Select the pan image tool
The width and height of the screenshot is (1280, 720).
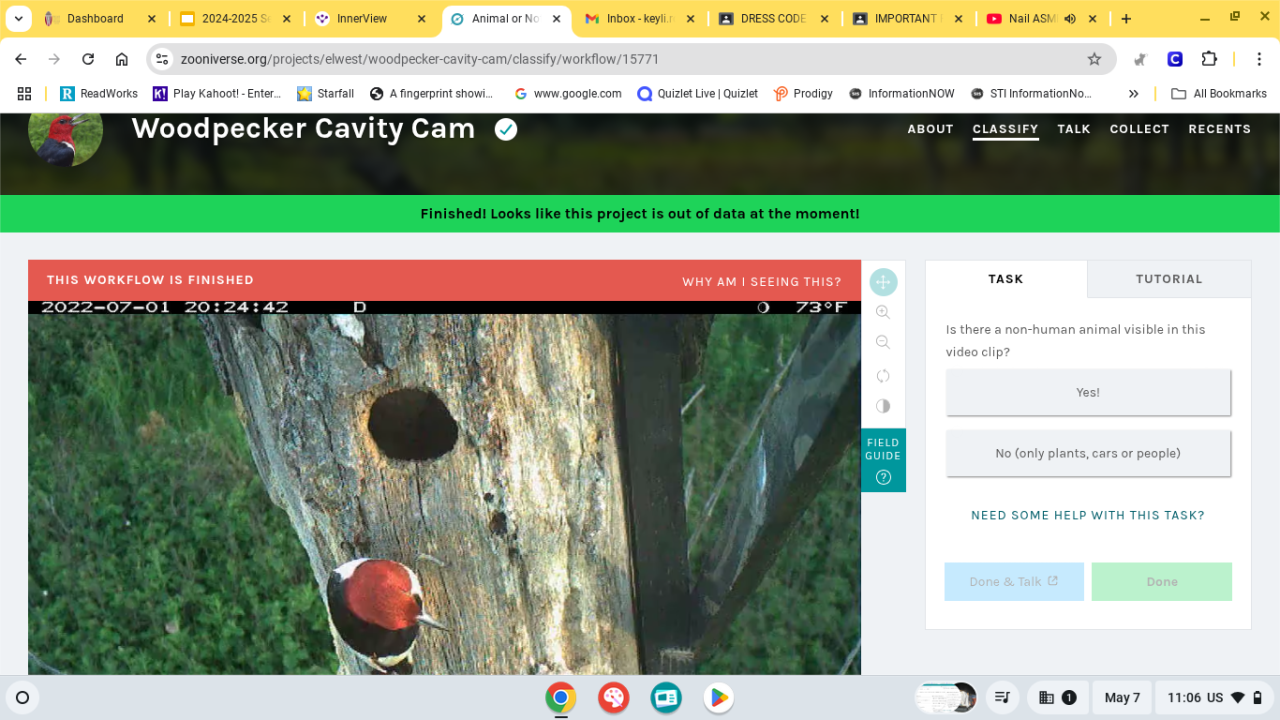pos(883,282)
